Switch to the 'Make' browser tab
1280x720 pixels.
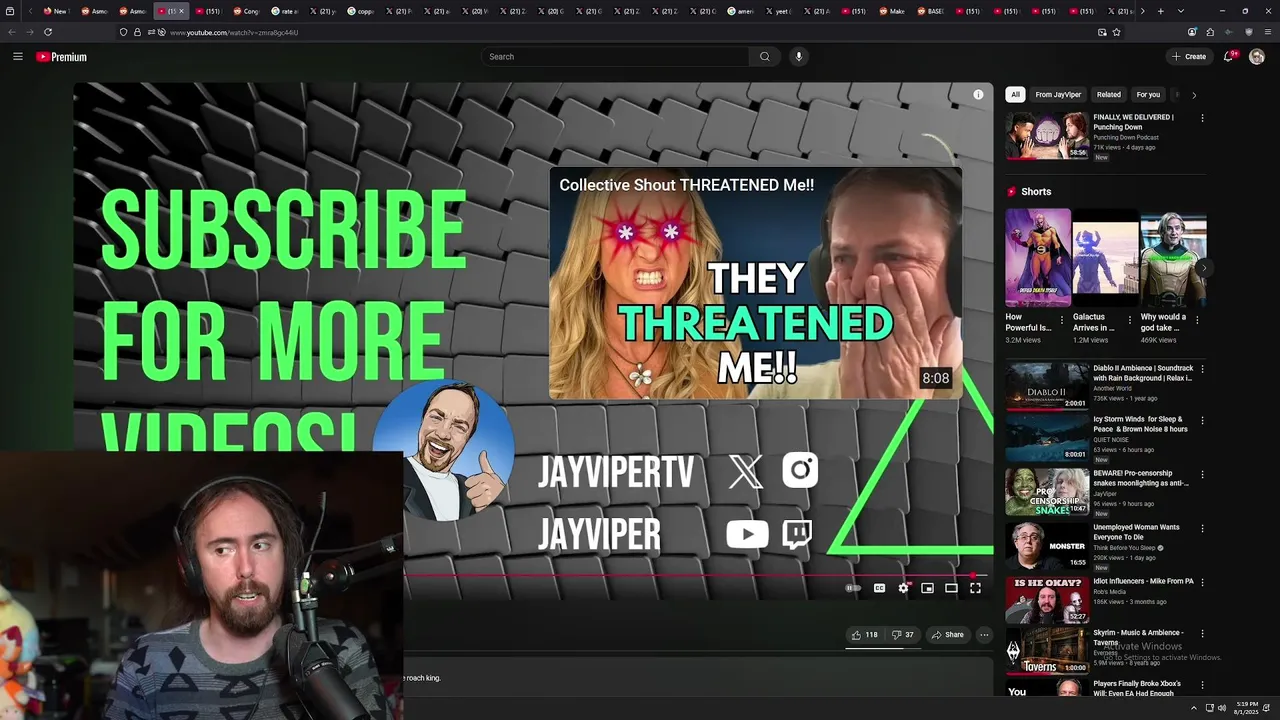[893, 11]
